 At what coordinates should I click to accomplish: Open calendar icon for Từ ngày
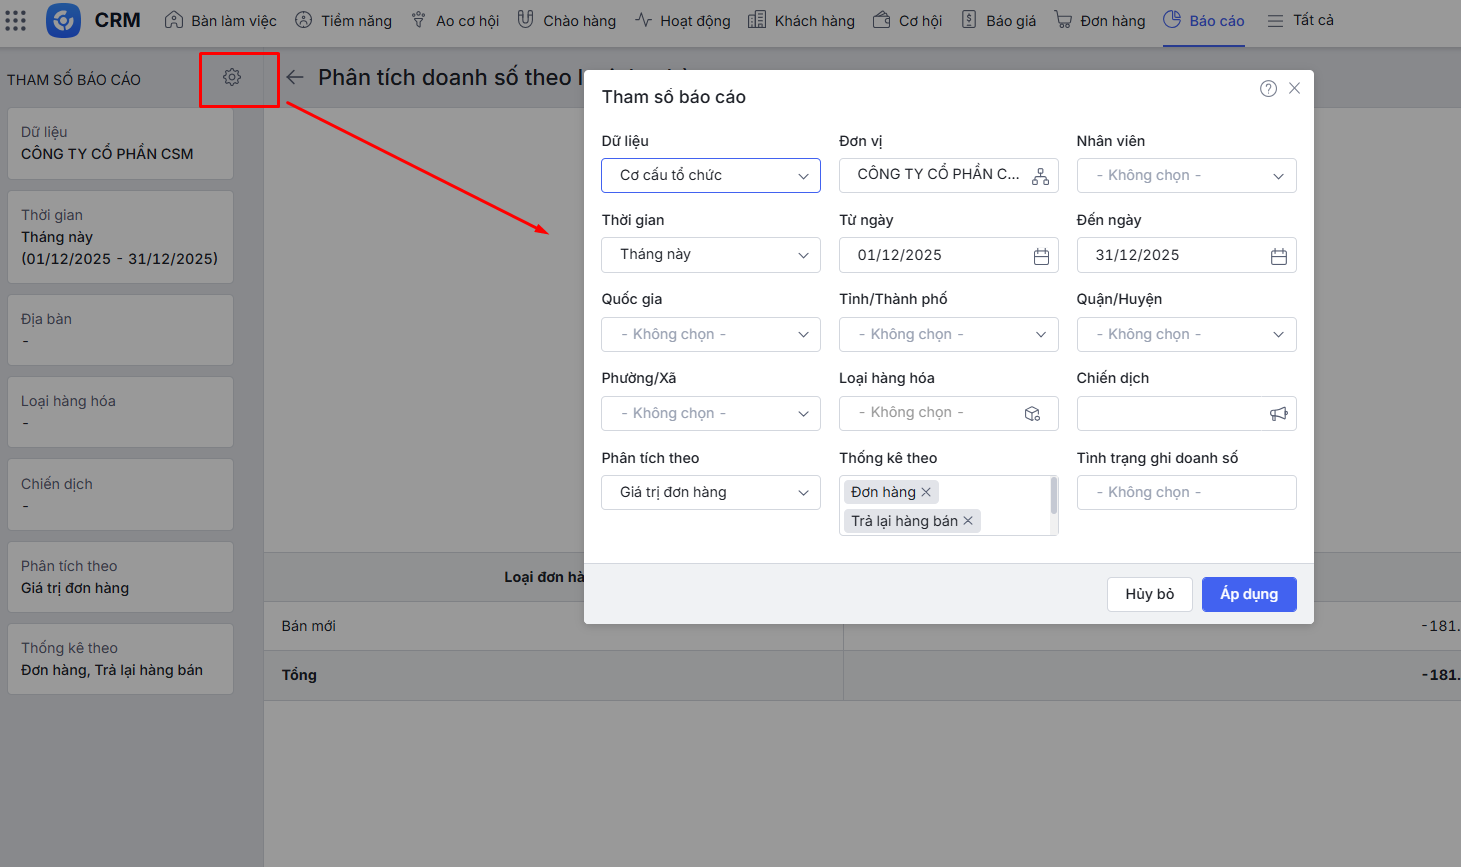coord(1041,256)
